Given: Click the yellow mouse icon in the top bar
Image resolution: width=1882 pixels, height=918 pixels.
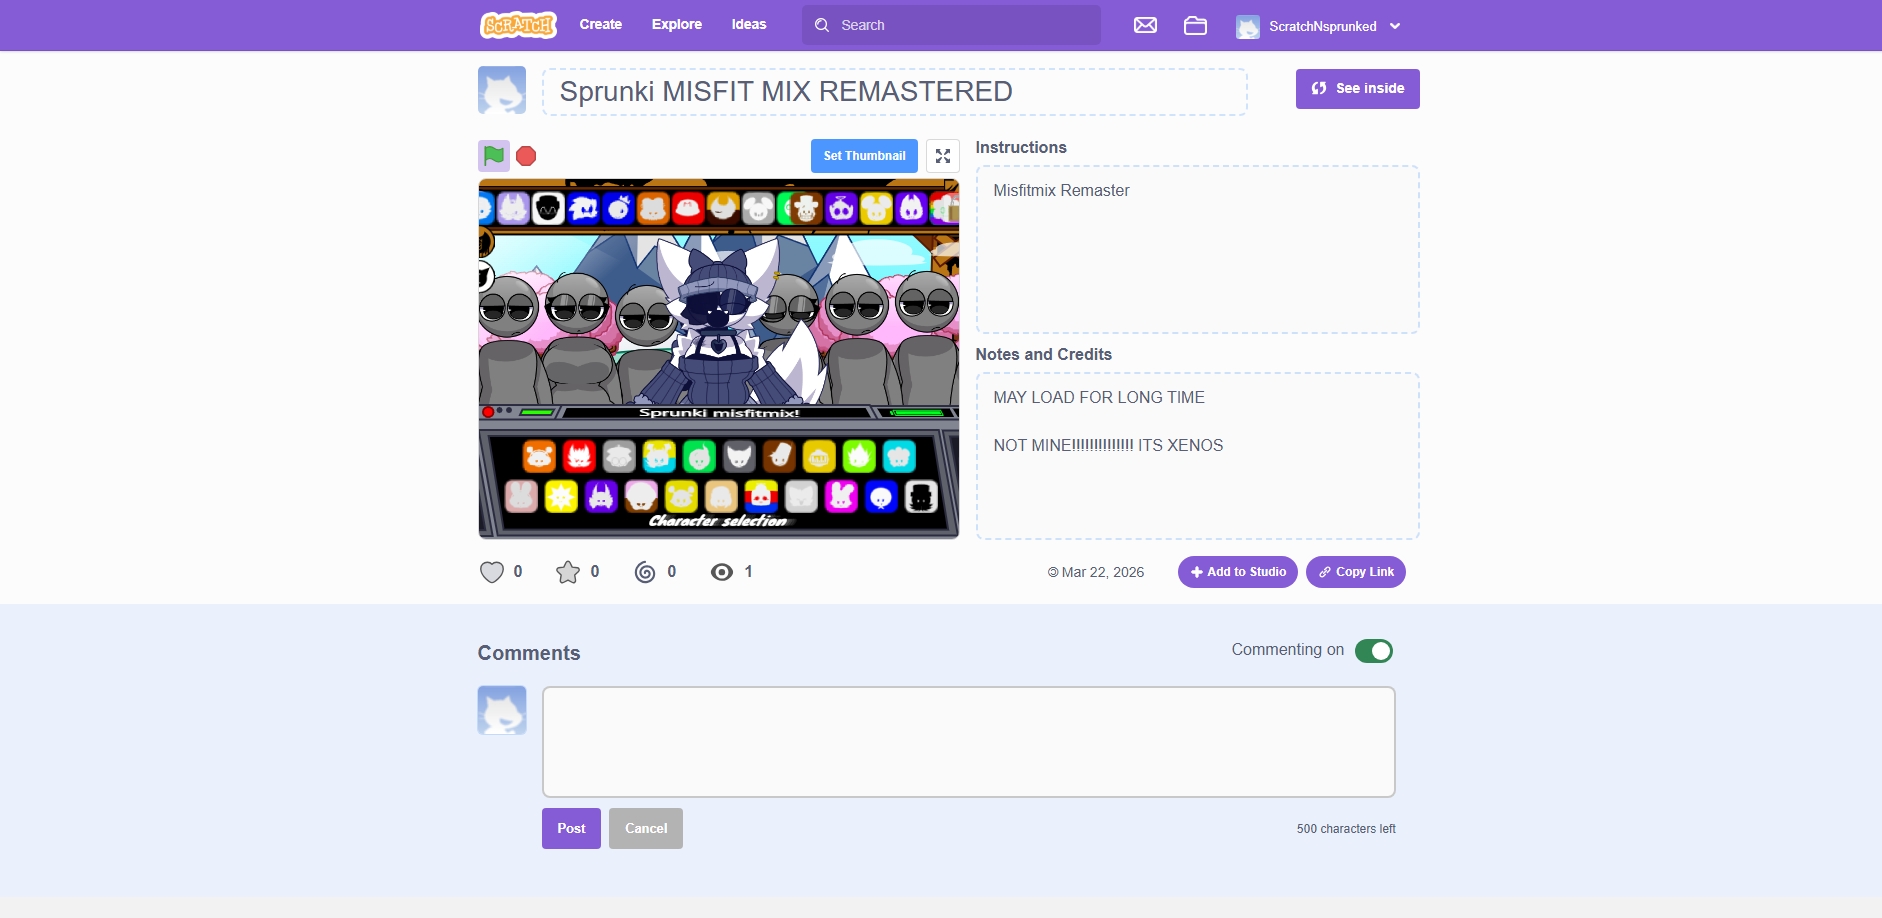Looking at the screenshot, I should 876,208.
